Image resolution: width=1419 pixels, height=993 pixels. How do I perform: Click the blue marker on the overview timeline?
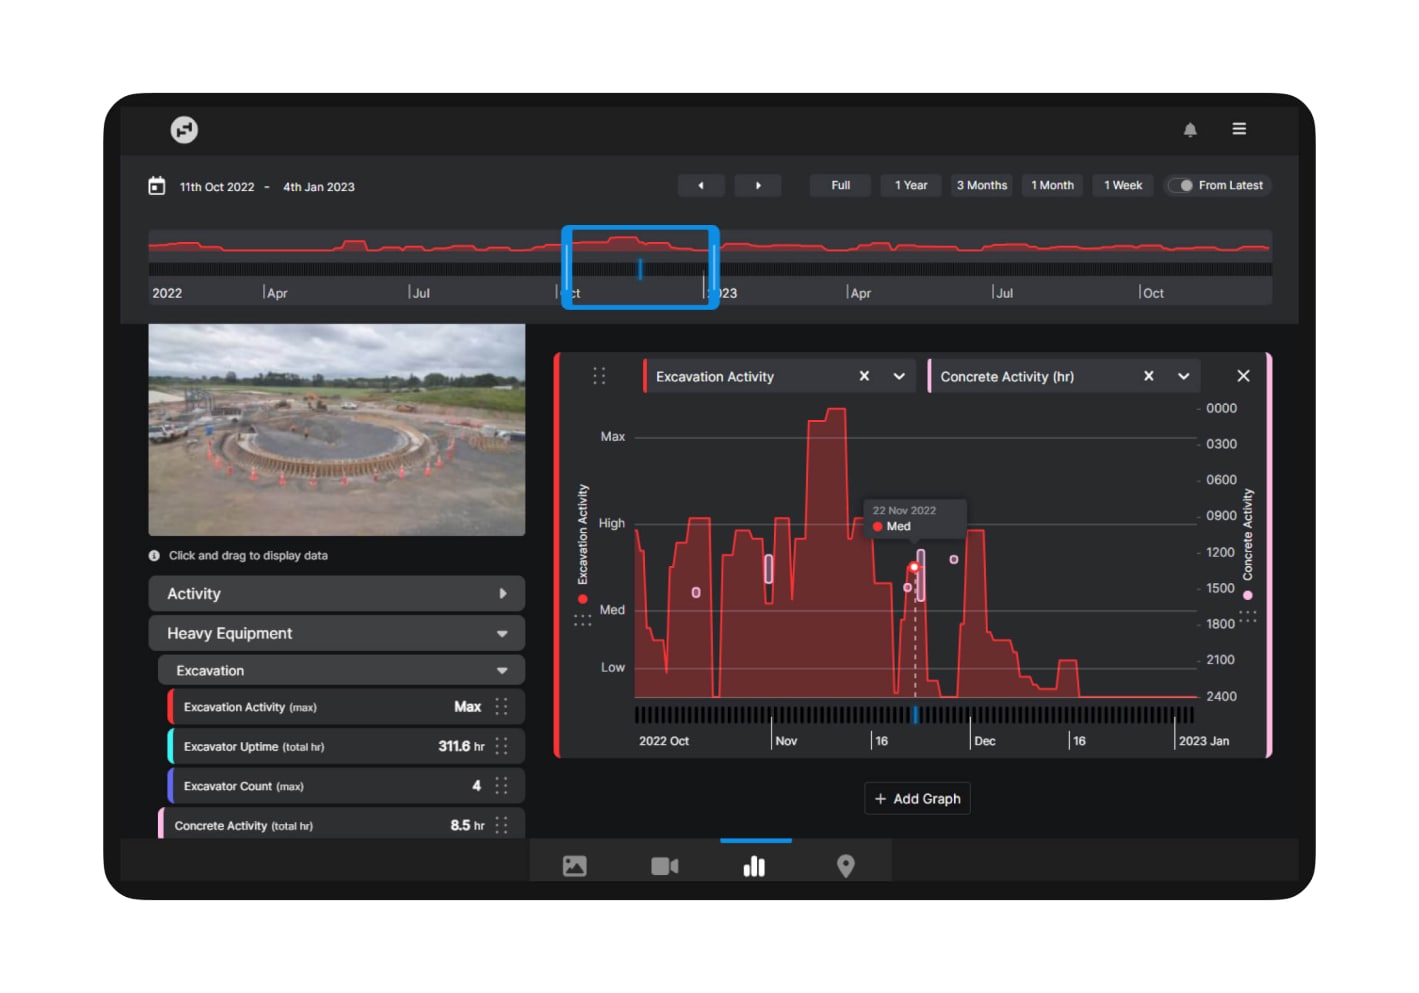point(641,267)
